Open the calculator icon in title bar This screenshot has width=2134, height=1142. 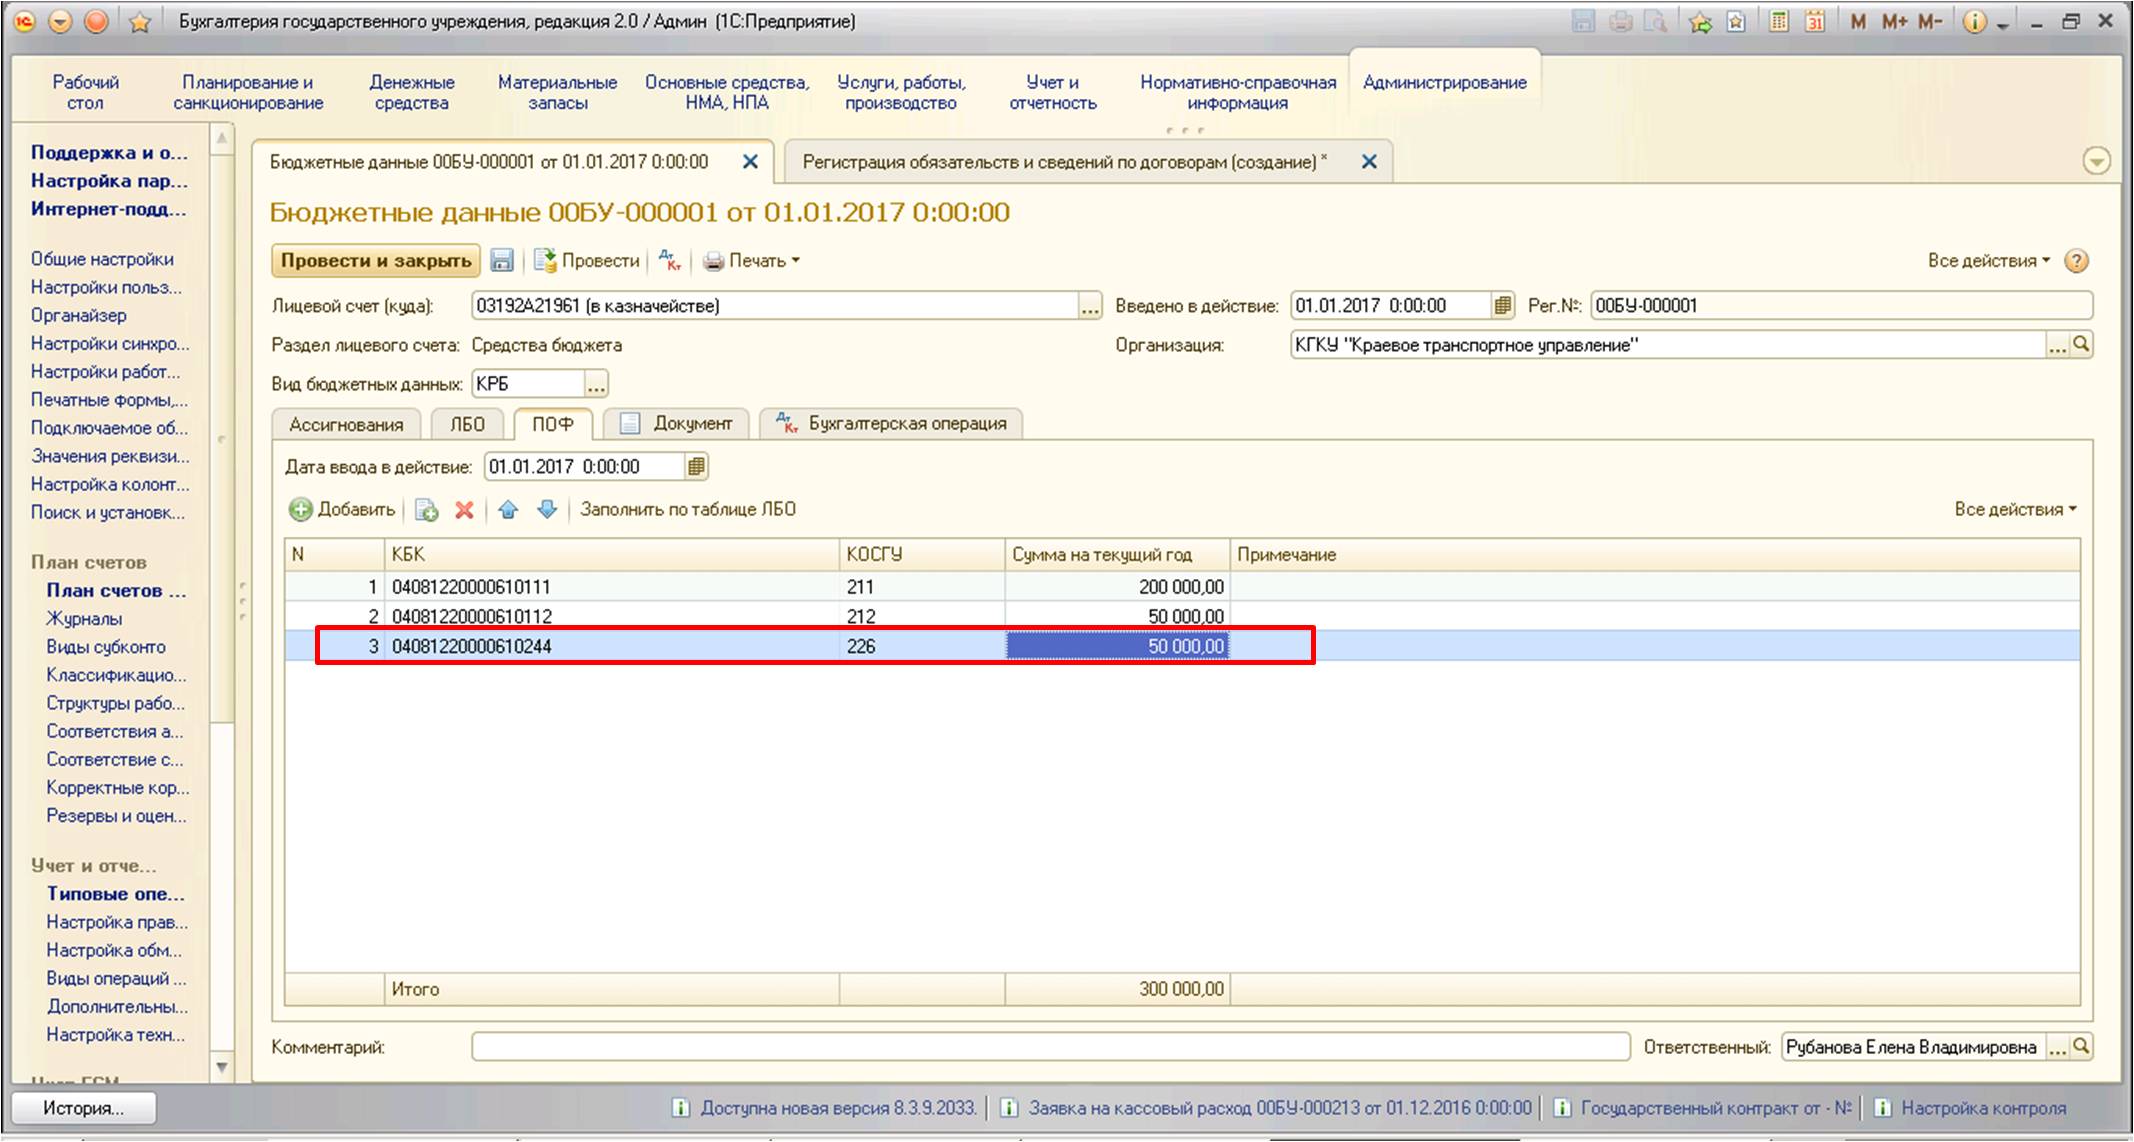click(1779, 21)
